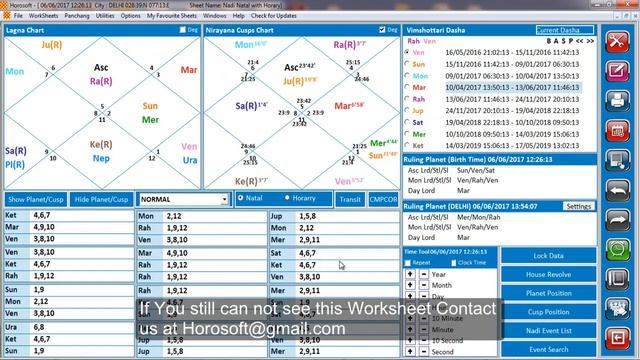
Task: Click plus button for Month
Action: 410,285
